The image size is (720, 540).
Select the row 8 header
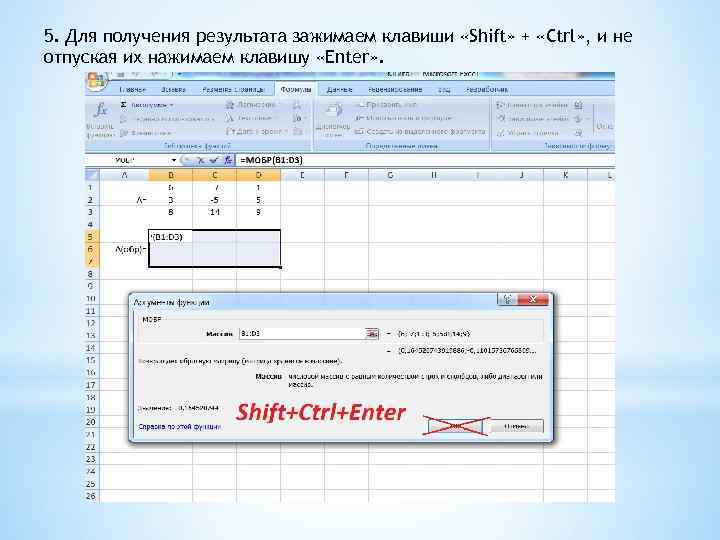(91, 274)
